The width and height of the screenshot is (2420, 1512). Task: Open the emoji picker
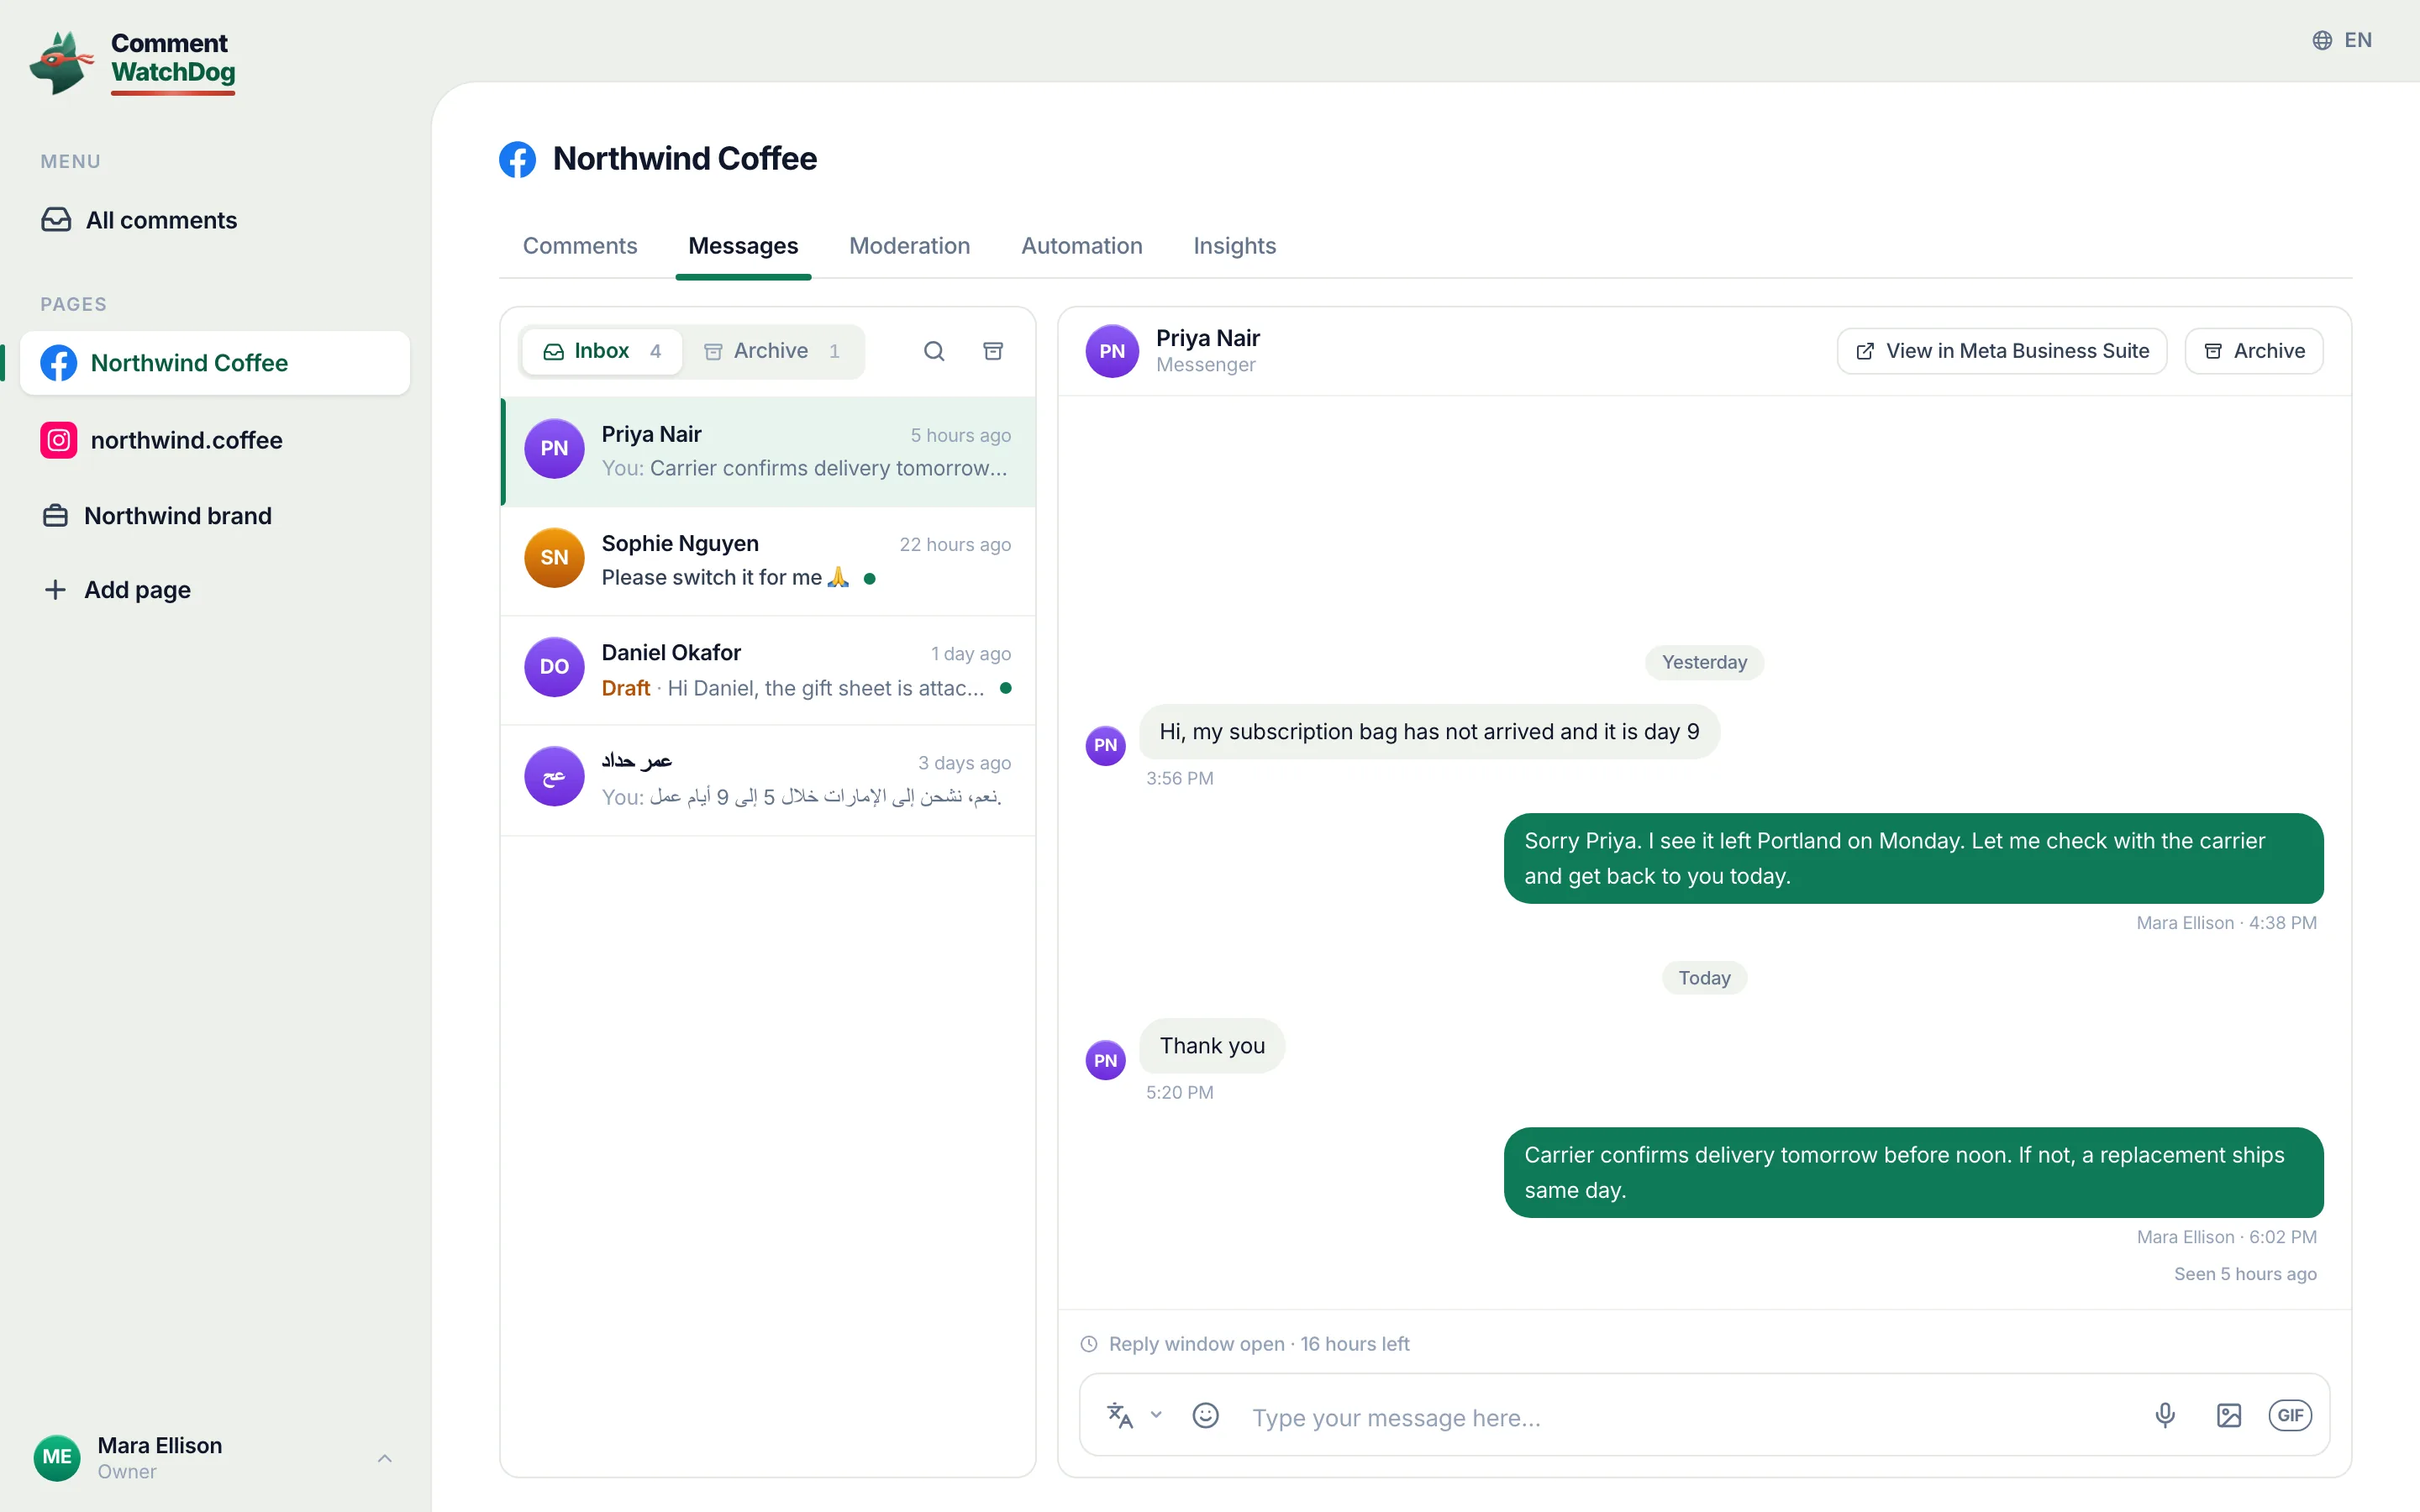(1205, 1415)
